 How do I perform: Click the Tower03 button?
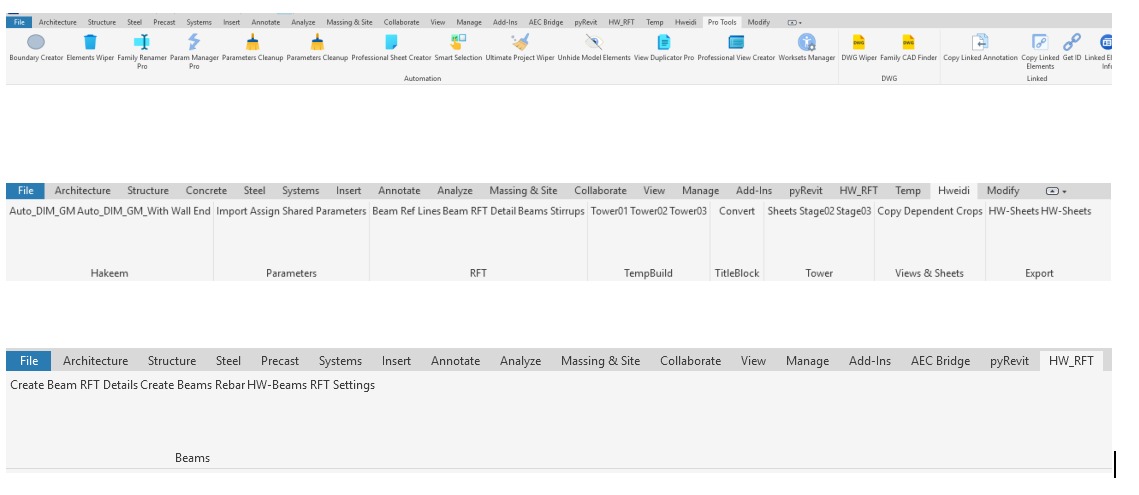pos(688,211)
